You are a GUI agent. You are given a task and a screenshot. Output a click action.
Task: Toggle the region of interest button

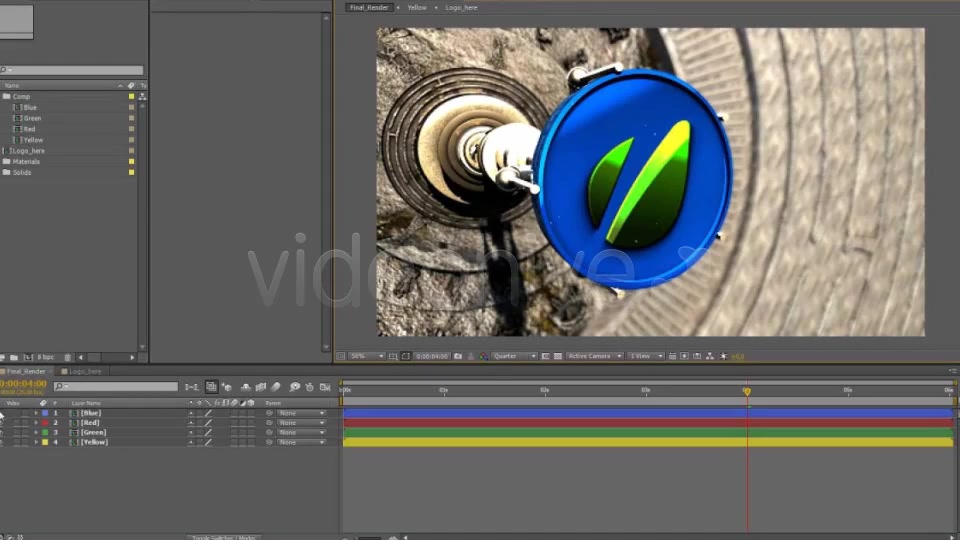click(x=545, y=356)
